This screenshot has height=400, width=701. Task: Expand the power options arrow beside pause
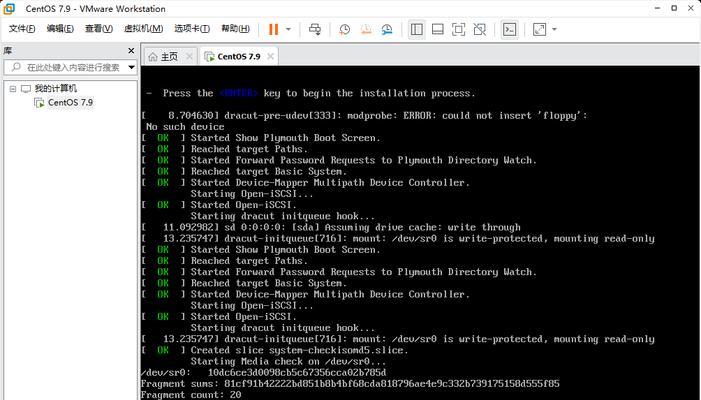coord(288,29)
